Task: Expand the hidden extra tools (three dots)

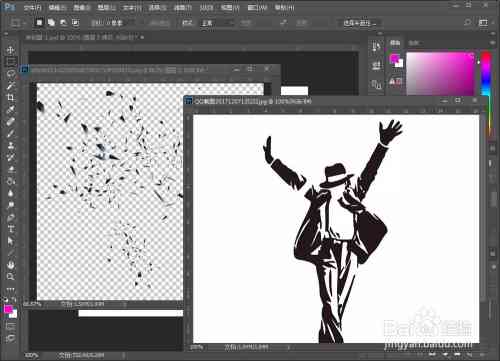Action: click(x=11, y=289)
